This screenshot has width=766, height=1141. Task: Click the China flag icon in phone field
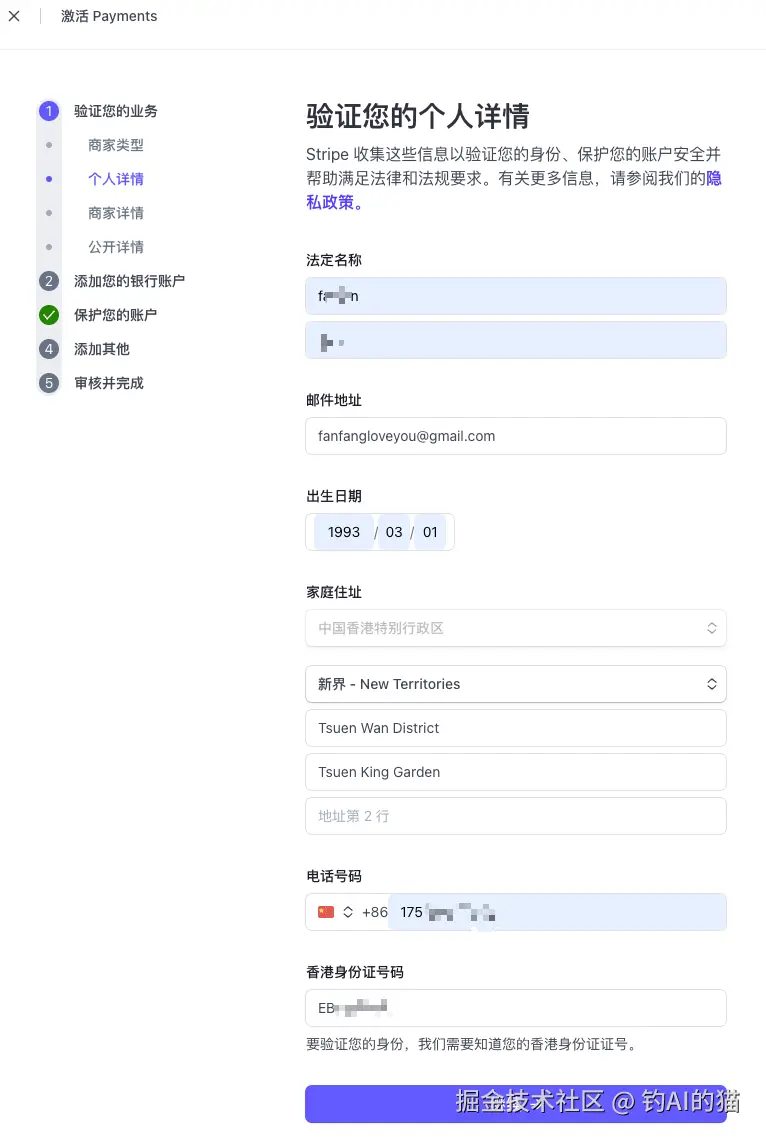325,912
